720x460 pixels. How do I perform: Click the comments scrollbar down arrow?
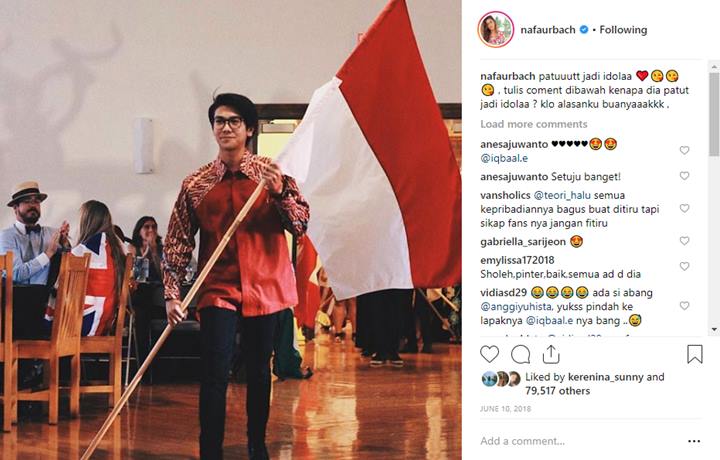coord(714,329)
